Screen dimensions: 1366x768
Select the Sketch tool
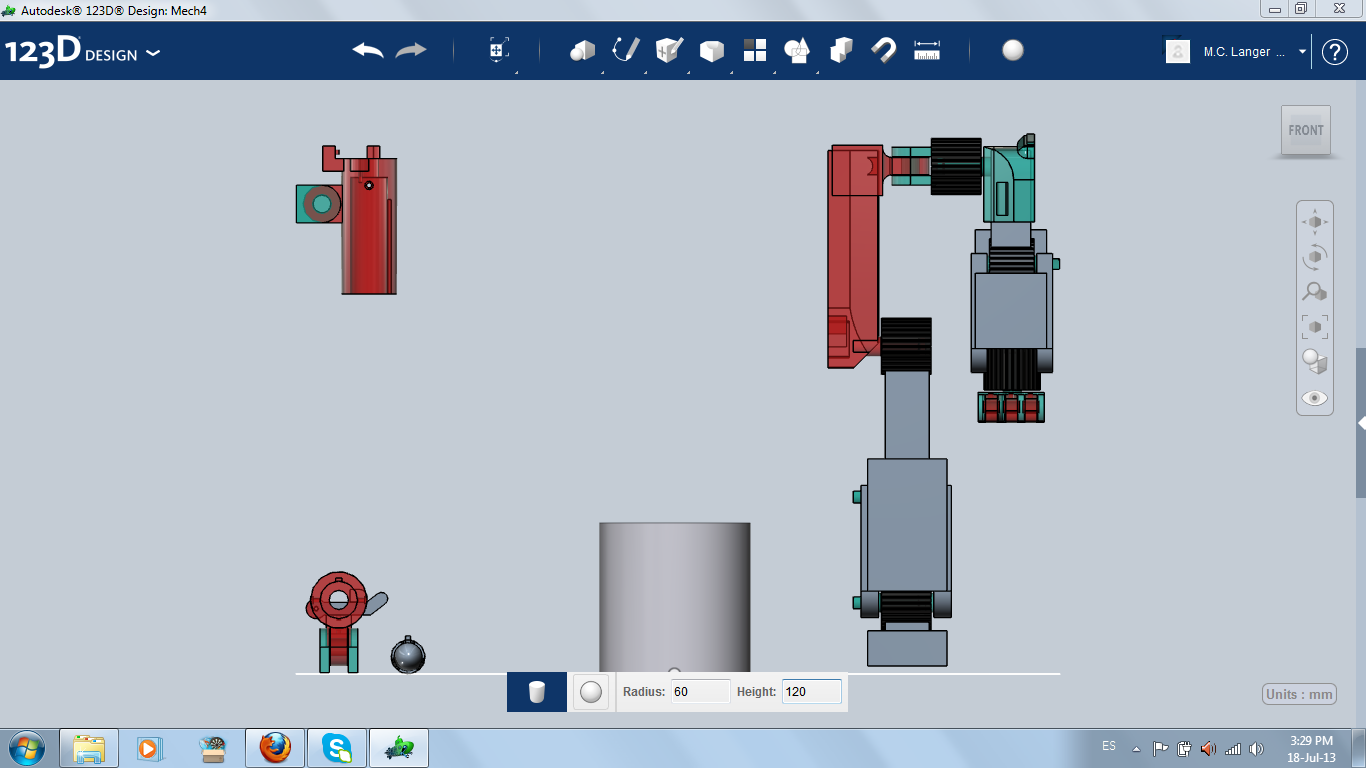tap(626, 50)
